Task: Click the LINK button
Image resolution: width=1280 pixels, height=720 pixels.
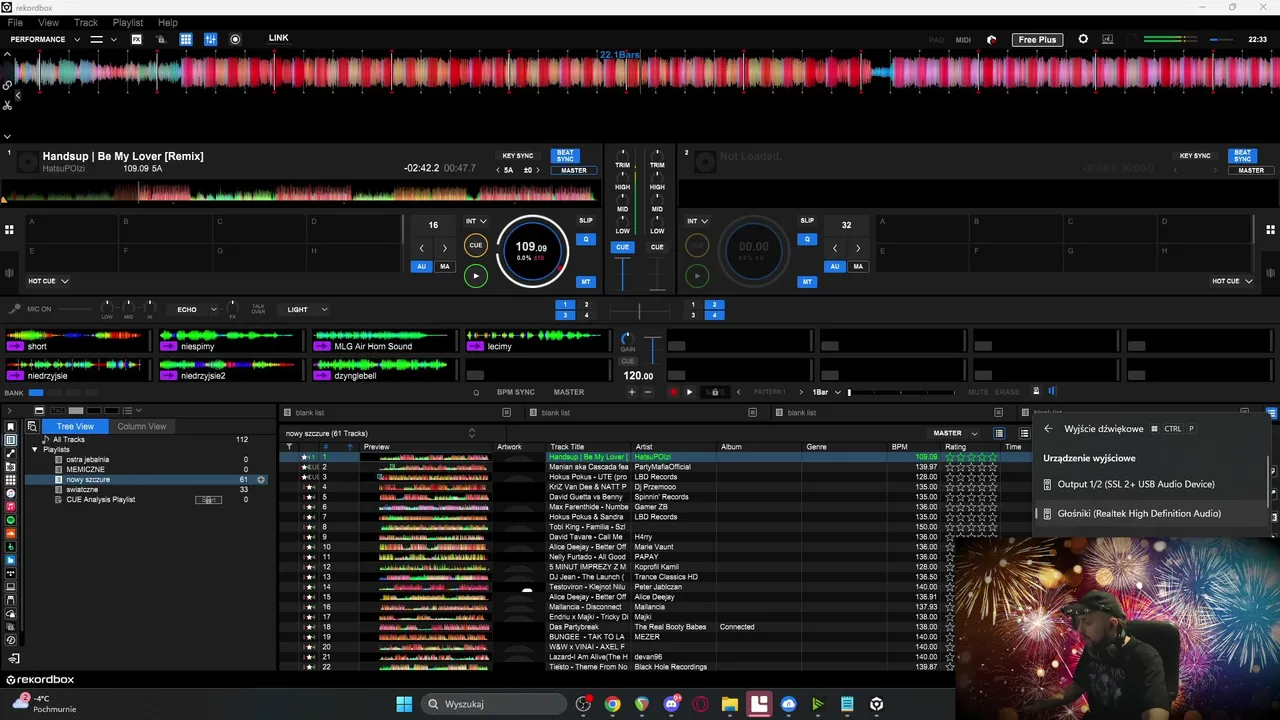Action: (x=279, y=38)
